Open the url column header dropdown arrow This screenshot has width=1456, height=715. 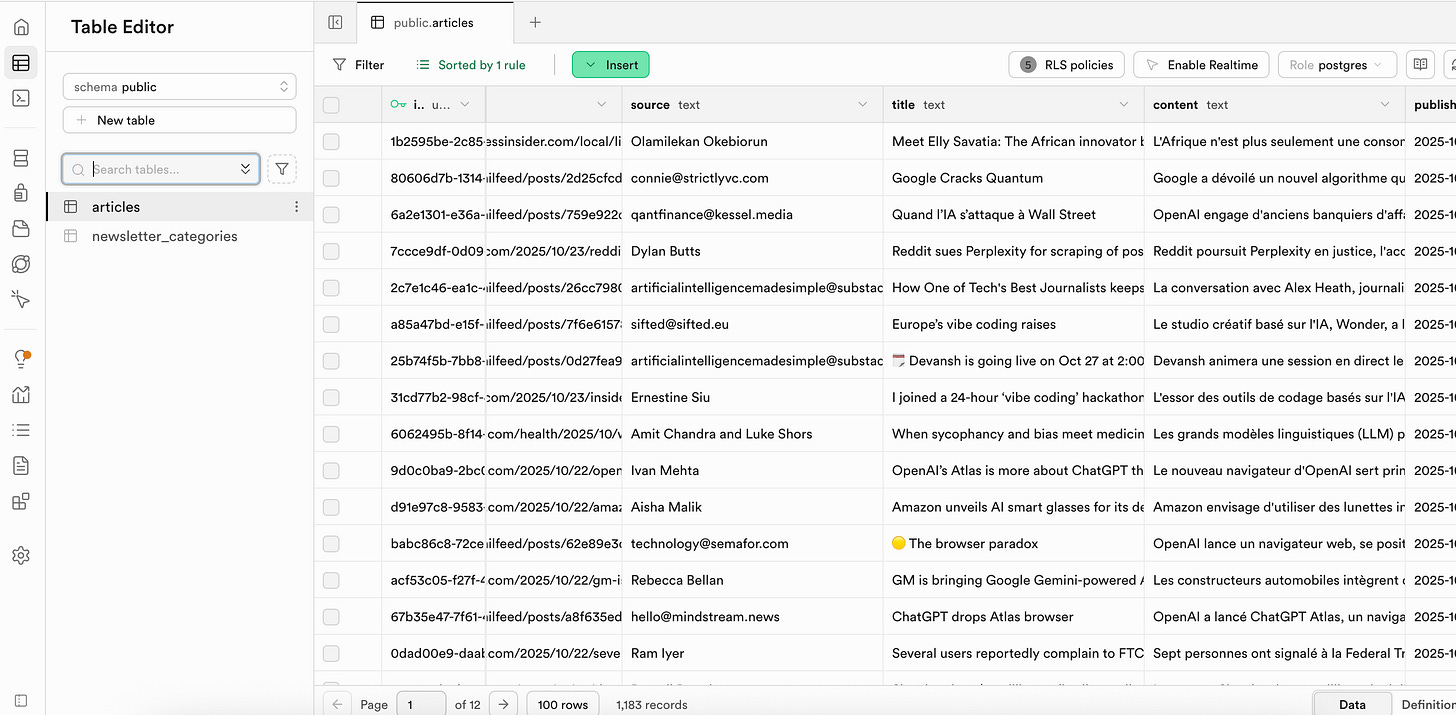pyautogui.click(x=602, y=105)
